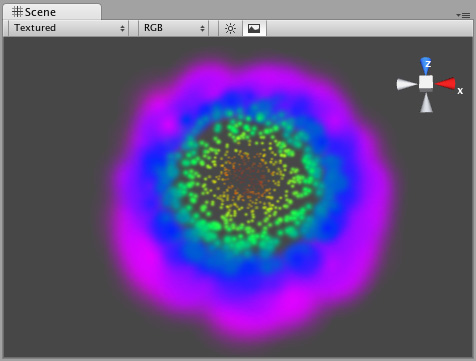
Task: Click the blue Z axis cone
Action: coord(426,66)
